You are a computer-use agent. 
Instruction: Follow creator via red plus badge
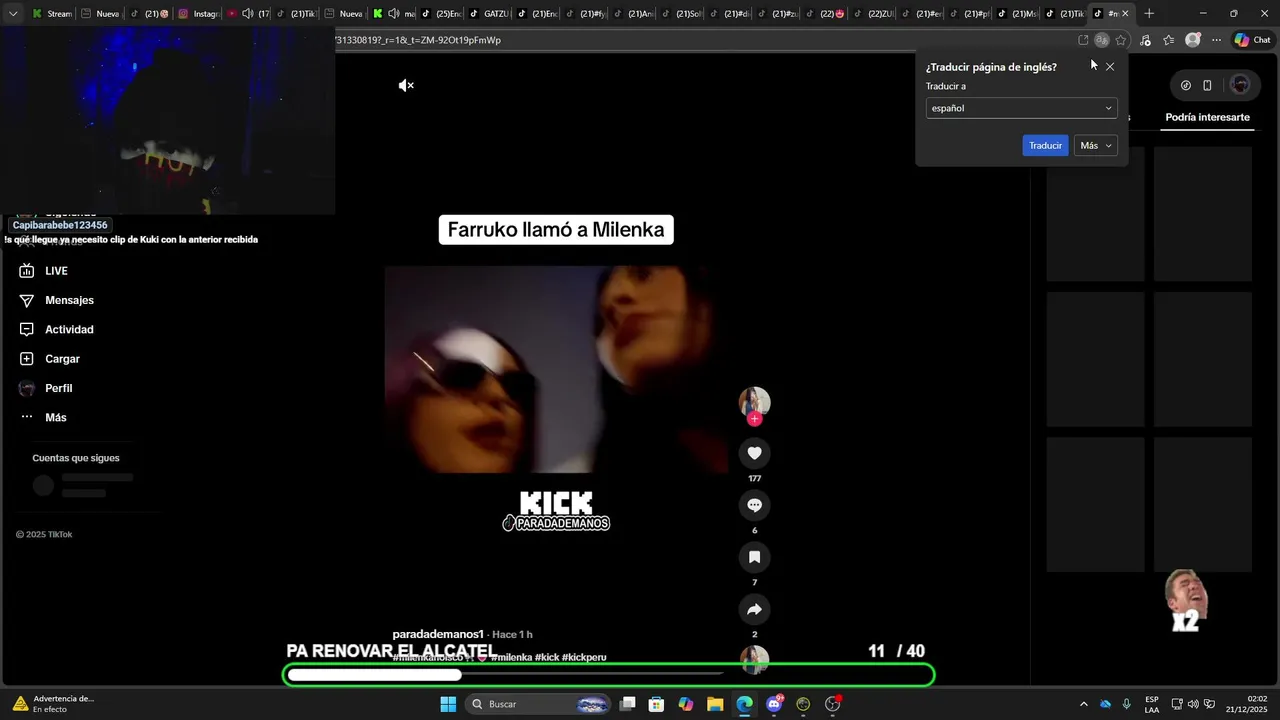(x=755, y=419)
